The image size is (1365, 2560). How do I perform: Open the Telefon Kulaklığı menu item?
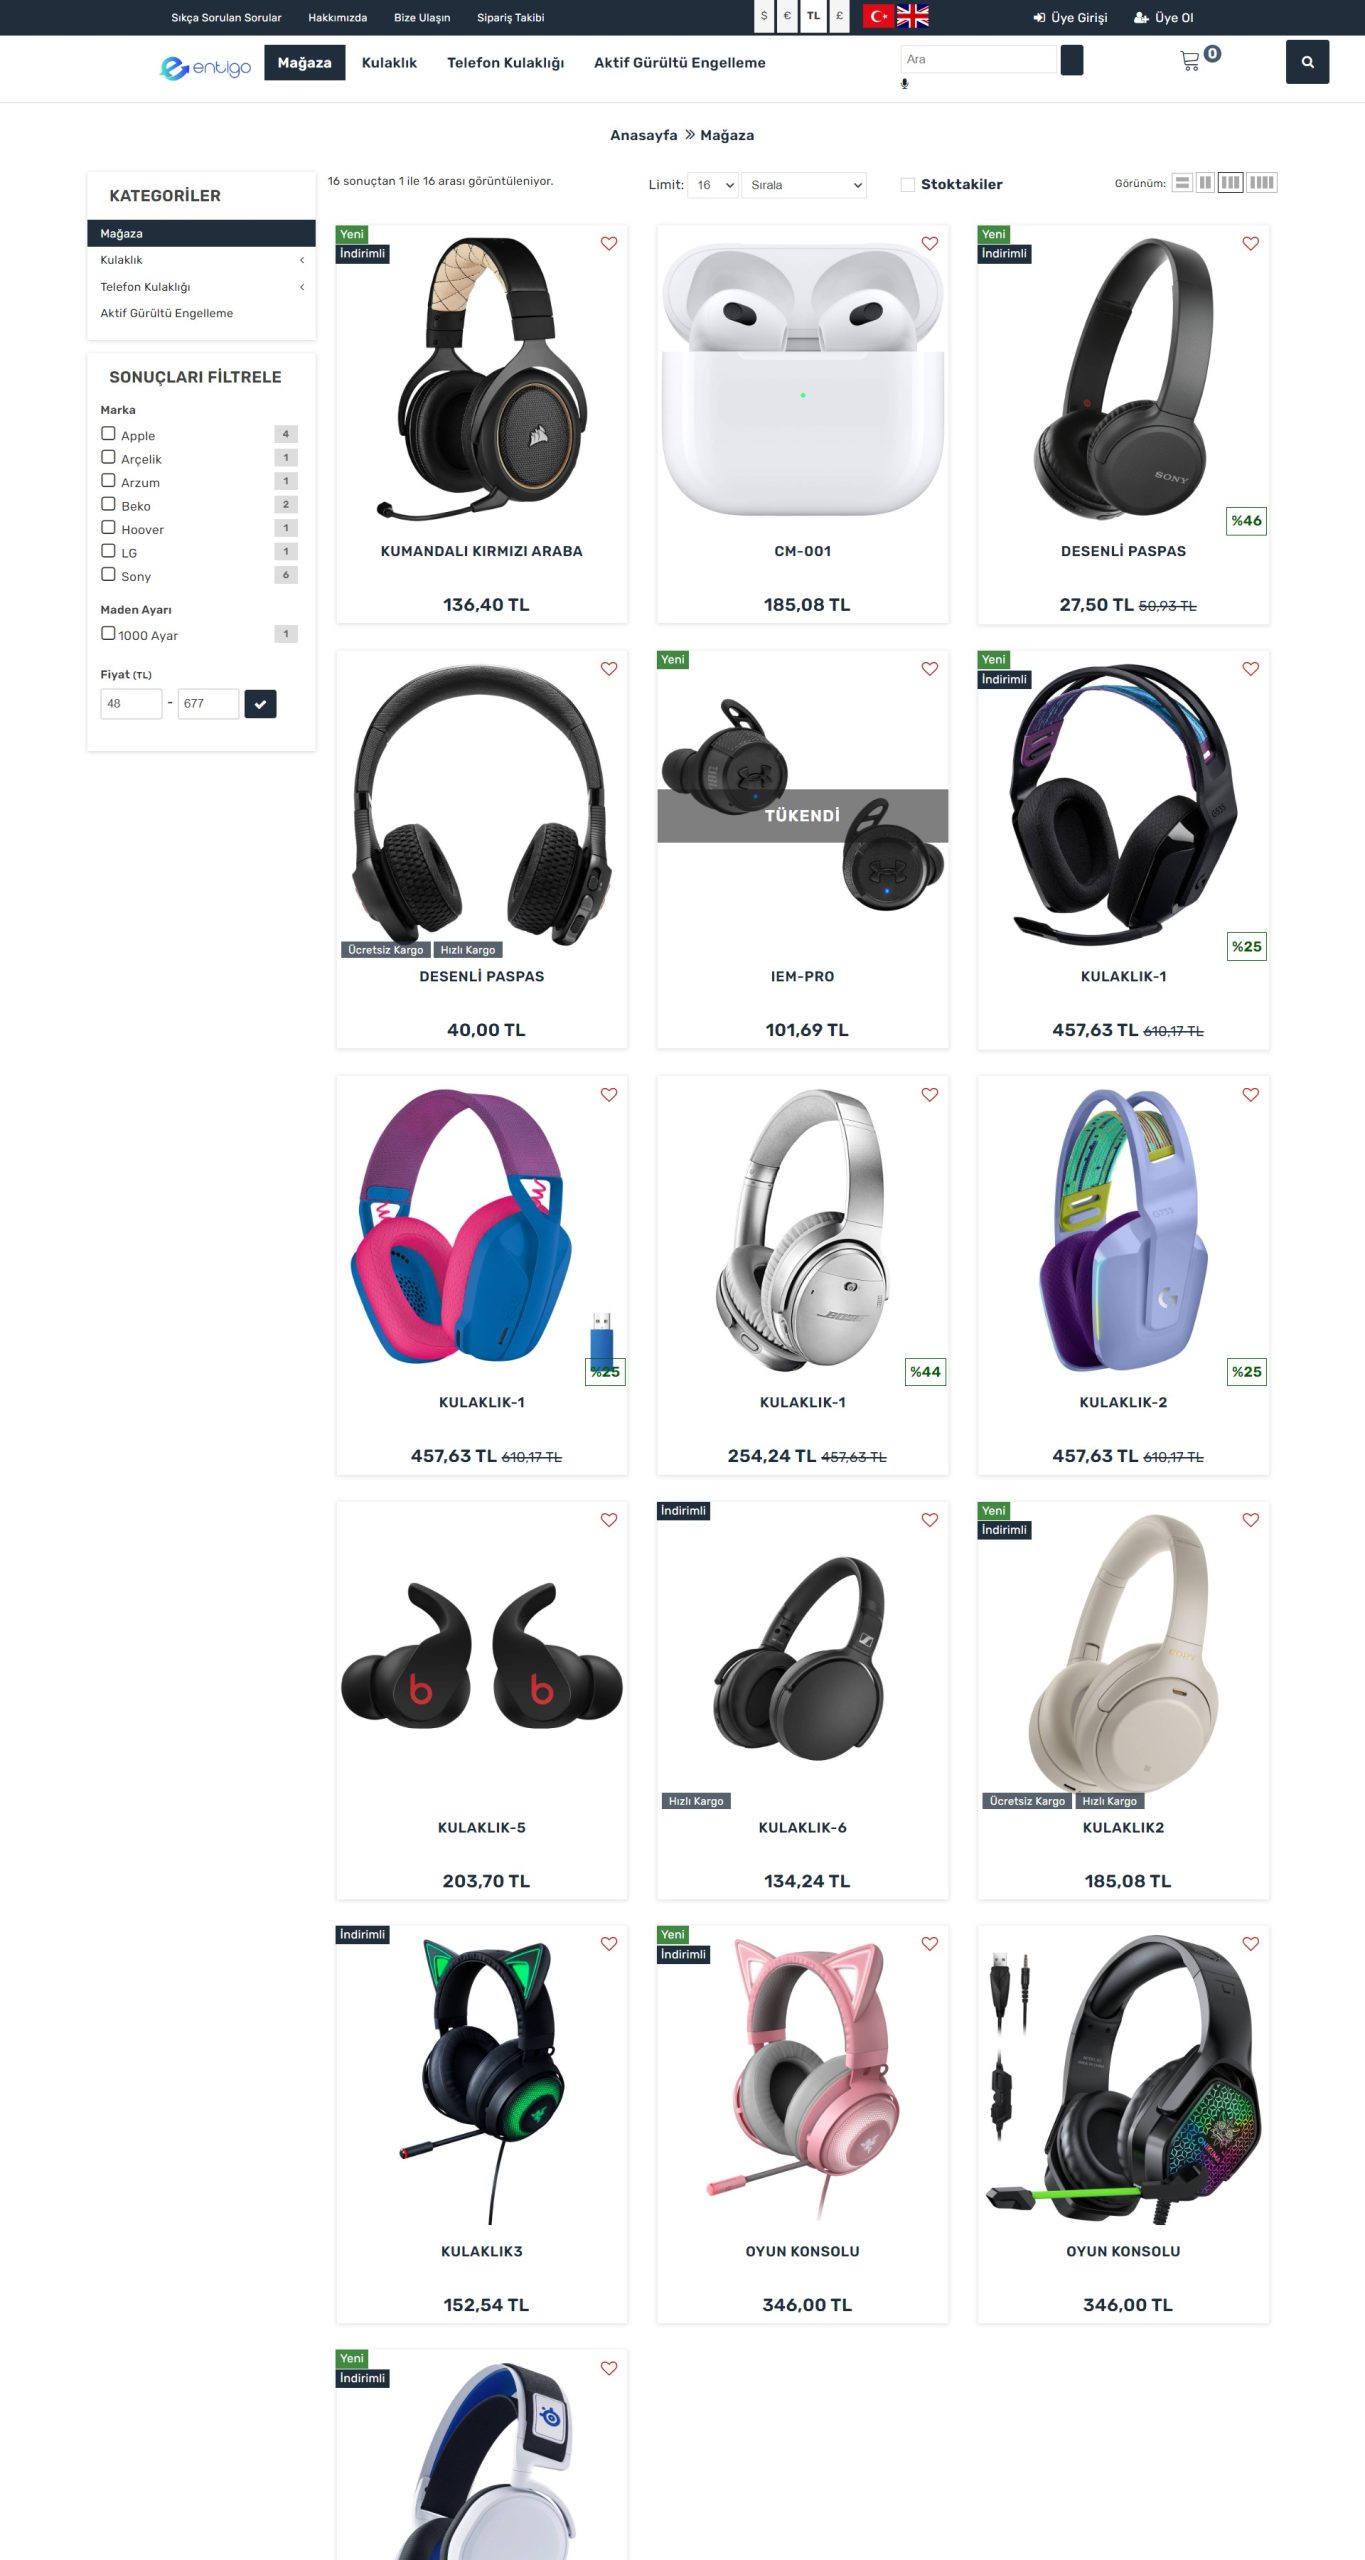[x=505, y=63]
